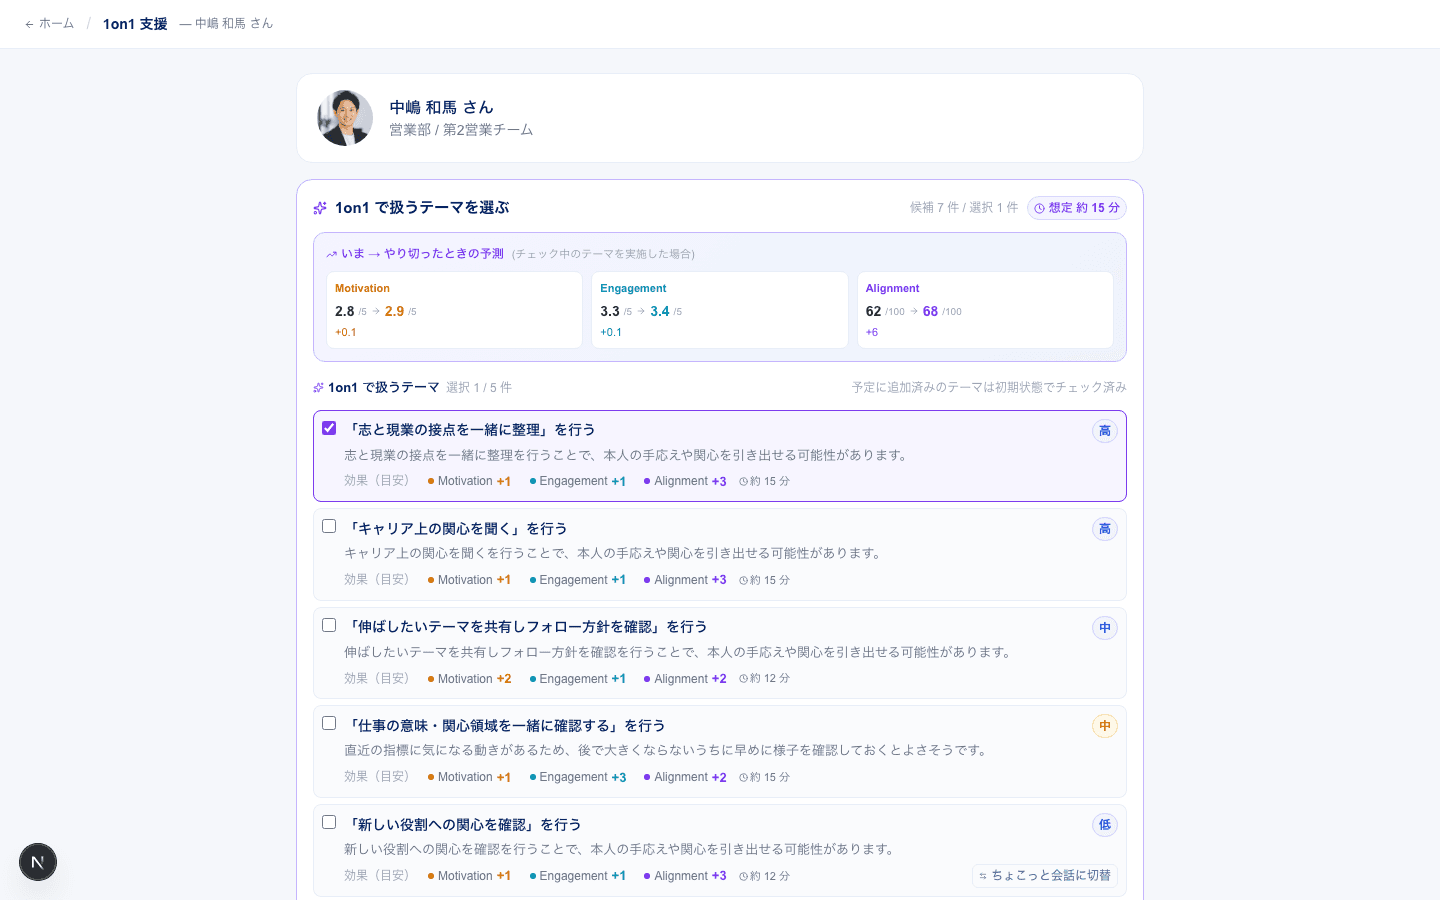
Task: Check 新しい役割への関心を確認 checkbox
Action: pos(329,822)
